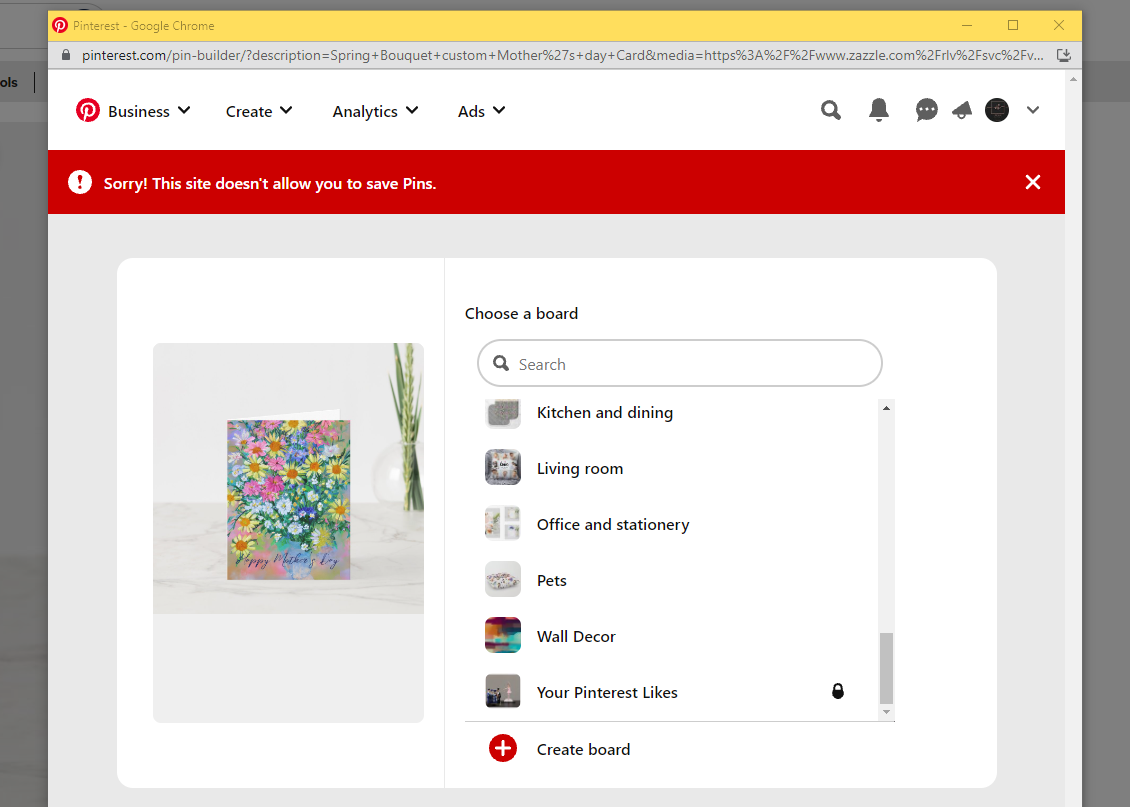Click the Mother's Day card pin image
The height and width of the screenshot is (807, 1130).
tap(288, 478)
